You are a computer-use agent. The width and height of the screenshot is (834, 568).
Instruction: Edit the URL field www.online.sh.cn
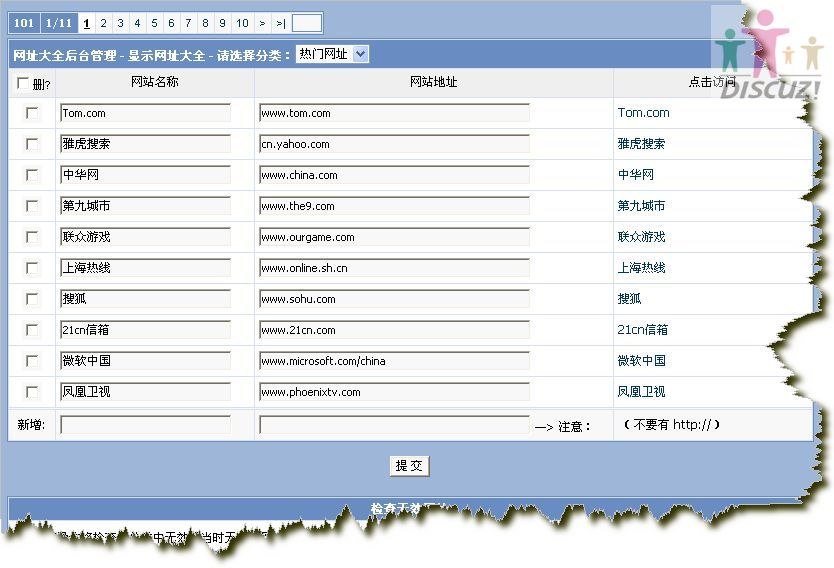pos(394,268)
